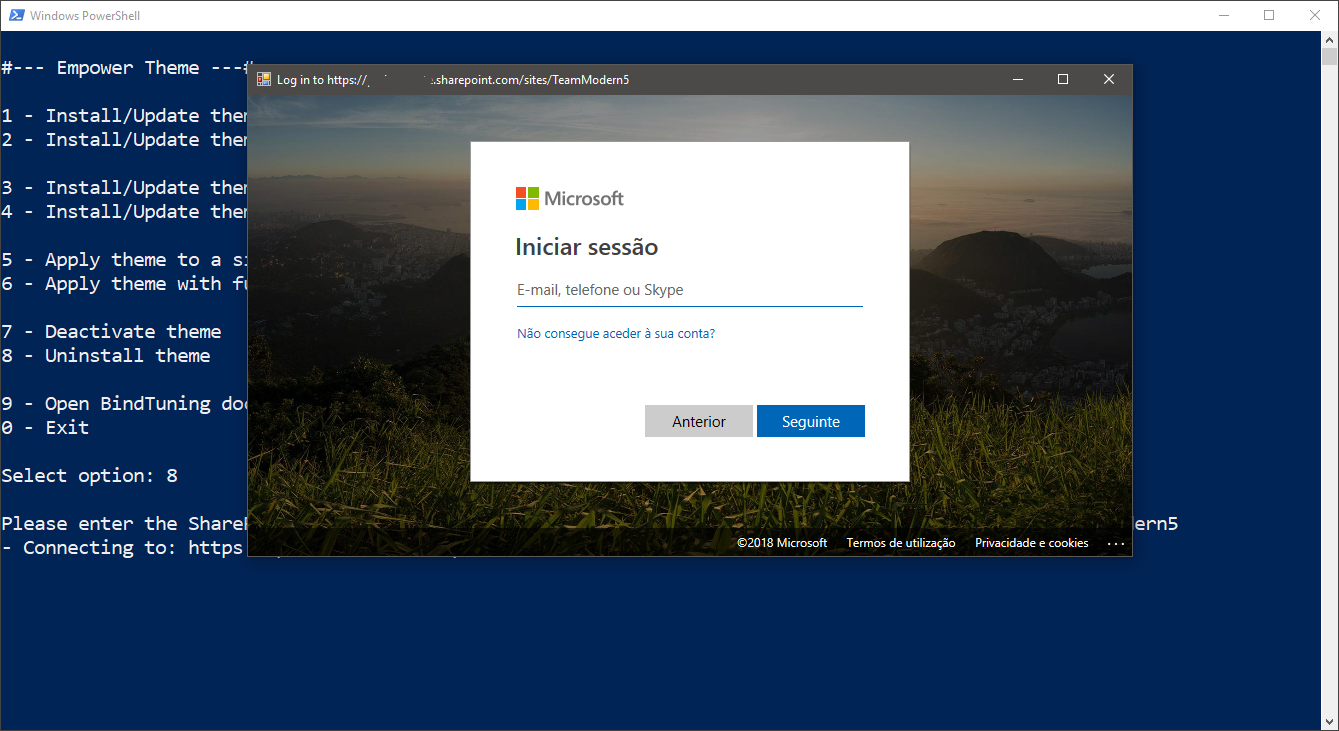
Task: Minimize the login dialog window
Action: [1017, 79]
